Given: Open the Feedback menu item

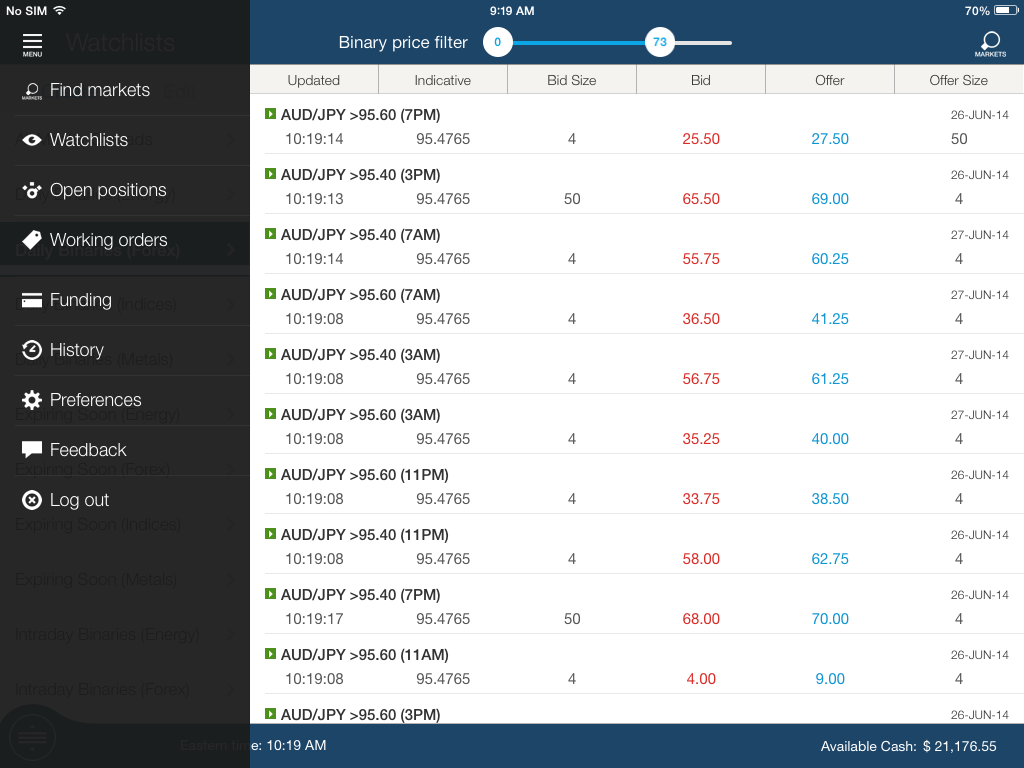Looking at the screenshot, I should pos(88,450).
